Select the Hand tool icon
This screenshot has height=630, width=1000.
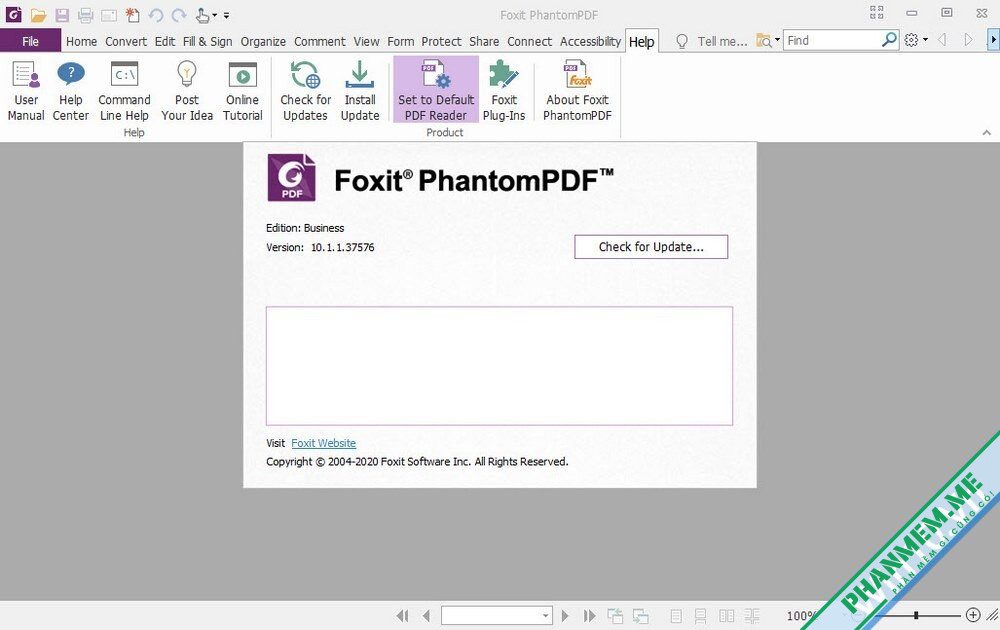tap(202, 15)
